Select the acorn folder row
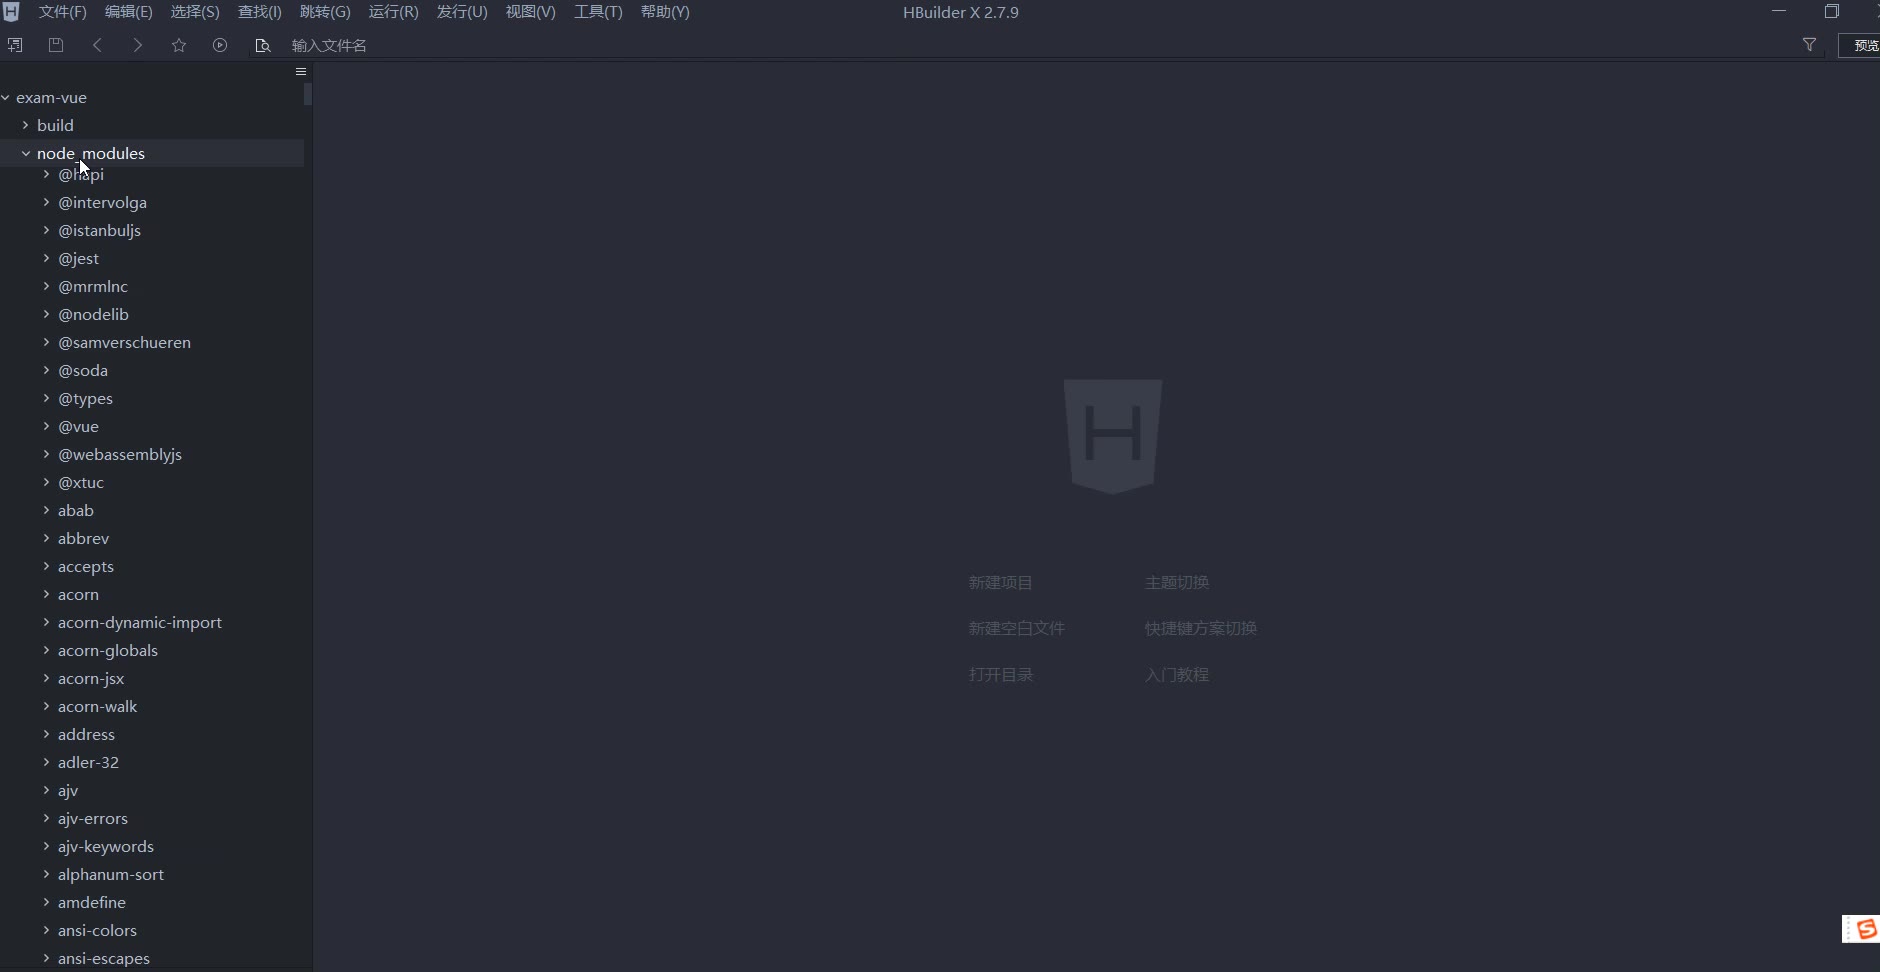1880x972 pixels. click(x=152, y=594)
